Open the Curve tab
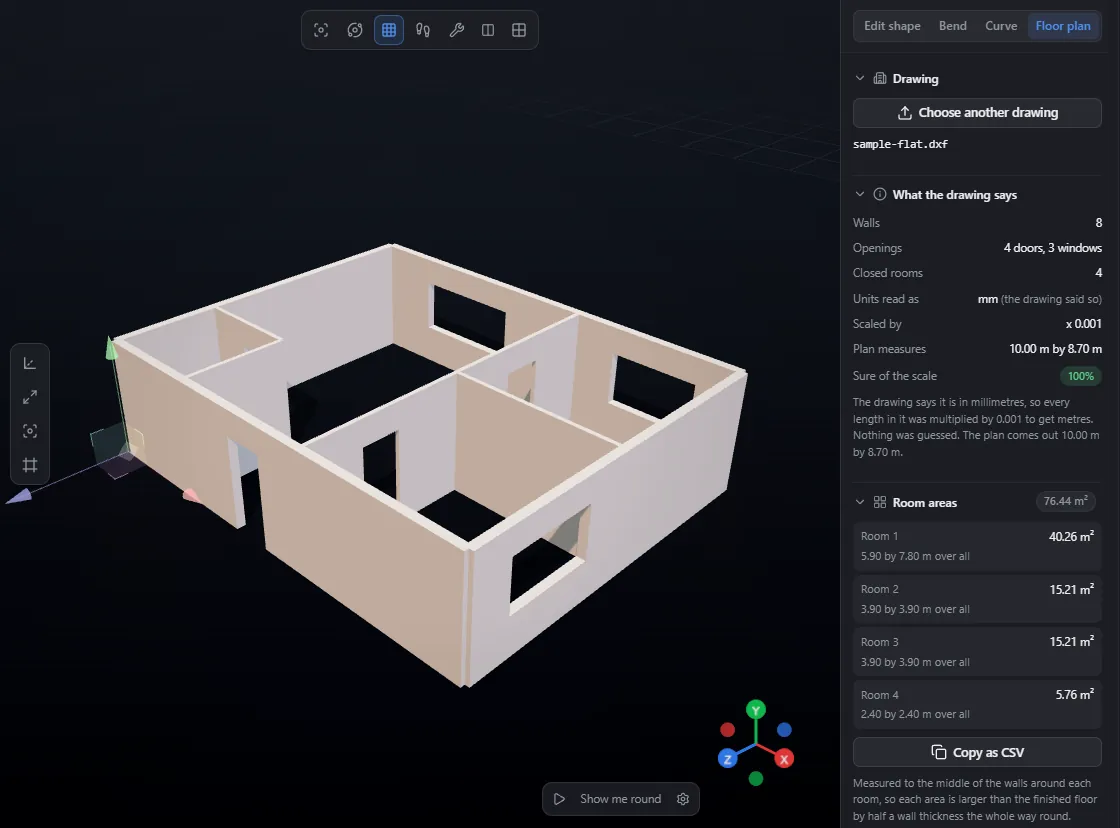This screenshot has width=1120, height=828. (1001, 26)
